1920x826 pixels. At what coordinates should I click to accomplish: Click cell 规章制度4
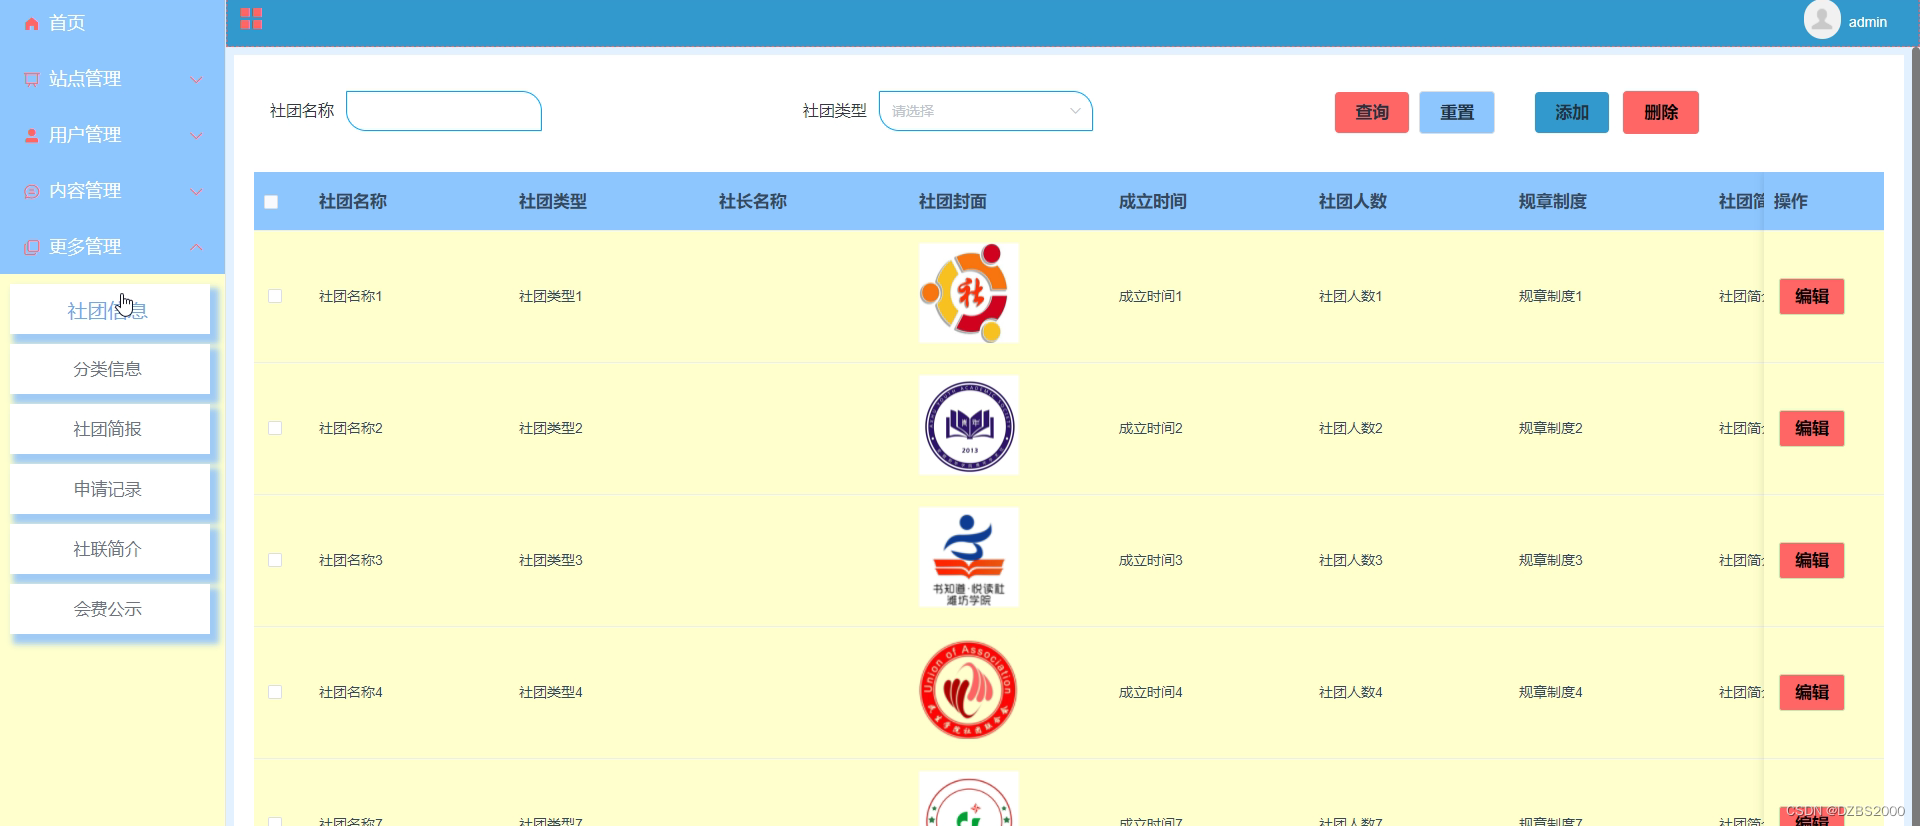1550,692
